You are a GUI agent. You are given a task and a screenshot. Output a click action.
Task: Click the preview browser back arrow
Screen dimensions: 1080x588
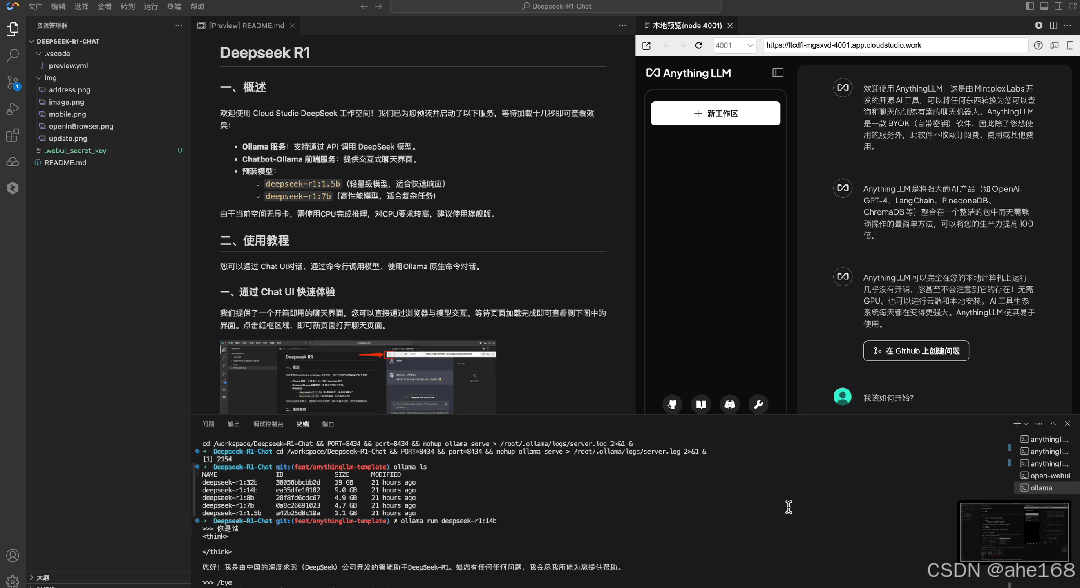point(666,45)
